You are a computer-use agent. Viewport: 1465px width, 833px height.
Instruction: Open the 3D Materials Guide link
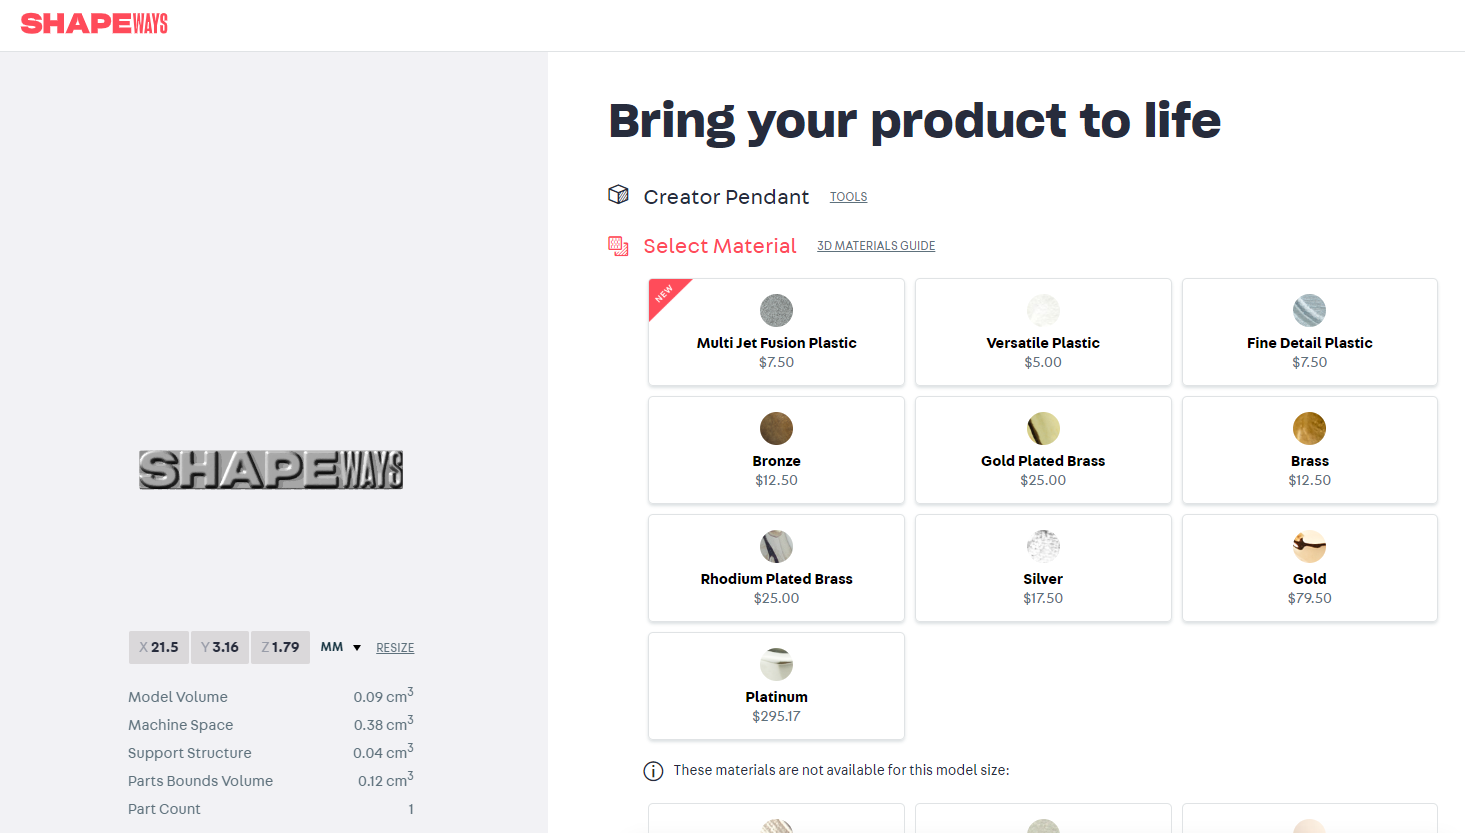[876, 246]
